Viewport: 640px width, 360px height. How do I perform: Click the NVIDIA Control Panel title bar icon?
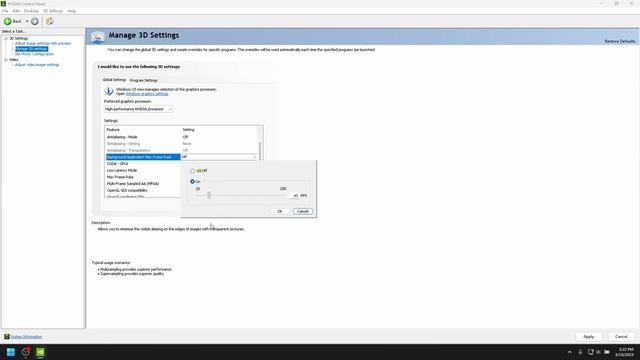click(x=3, y=4)
